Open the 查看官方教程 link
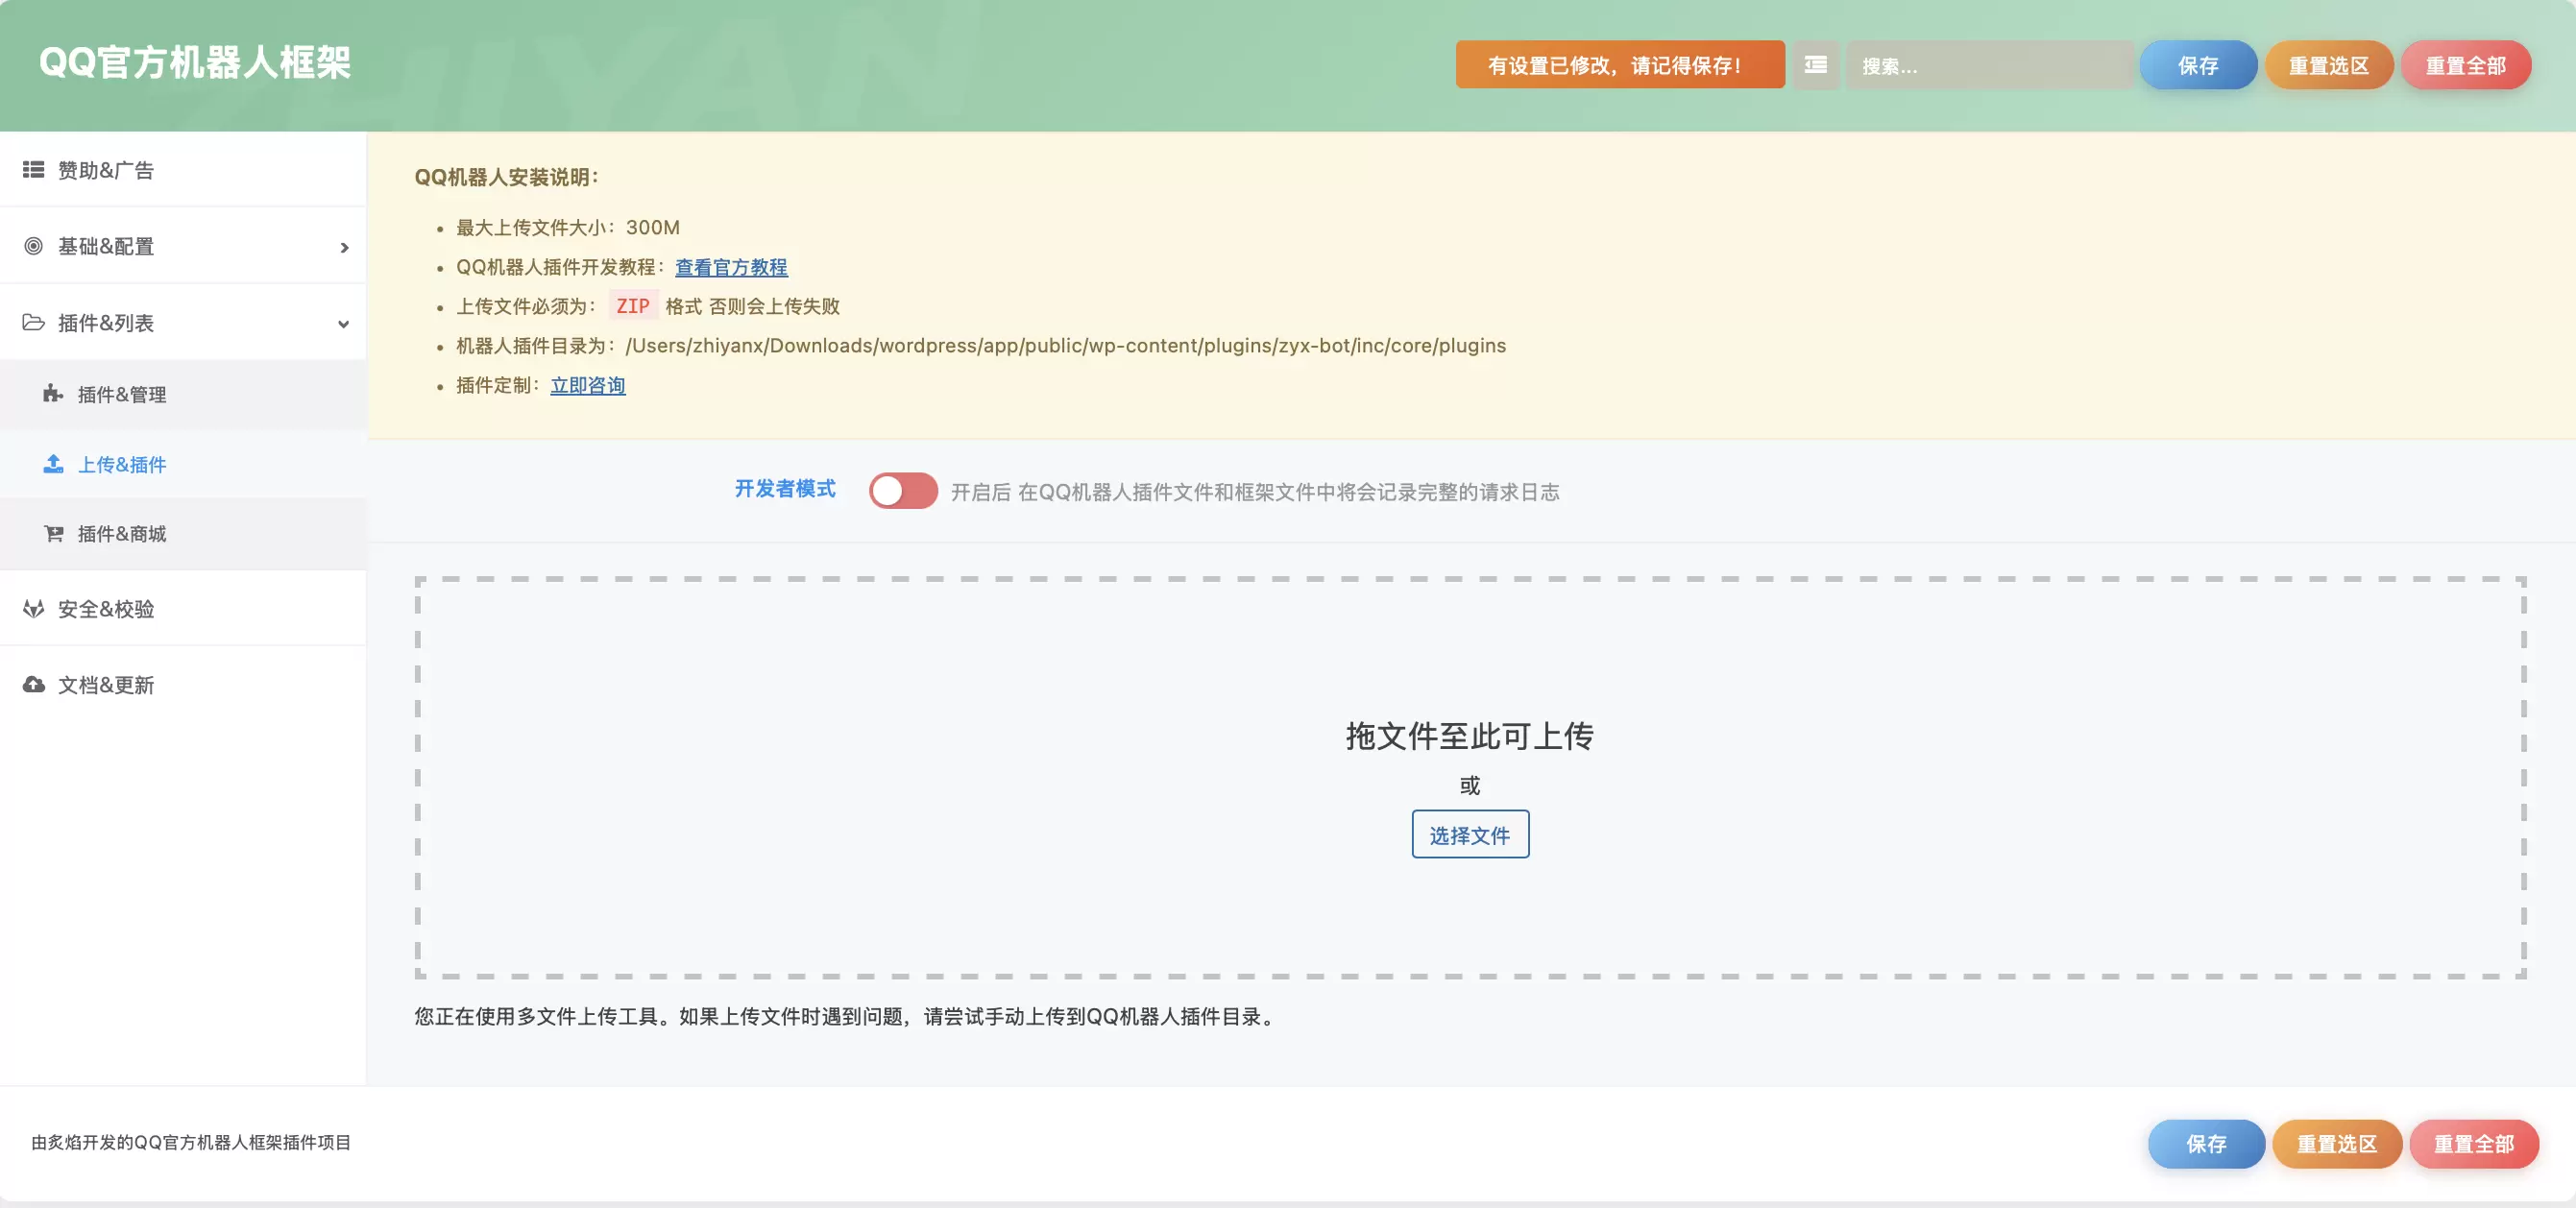The width and height of the screenshot is (2576, 1208). coord(731,267)
